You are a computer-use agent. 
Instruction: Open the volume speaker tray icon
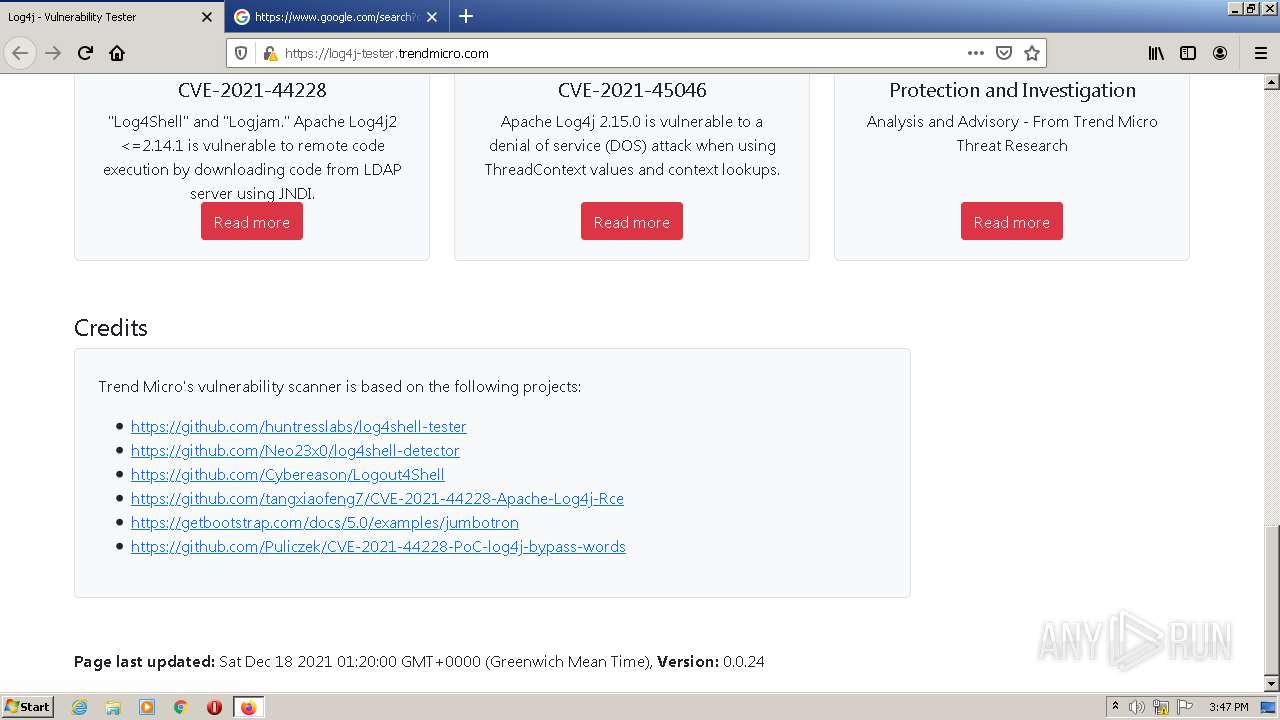pyautogui.click(x=1137, y=707)
